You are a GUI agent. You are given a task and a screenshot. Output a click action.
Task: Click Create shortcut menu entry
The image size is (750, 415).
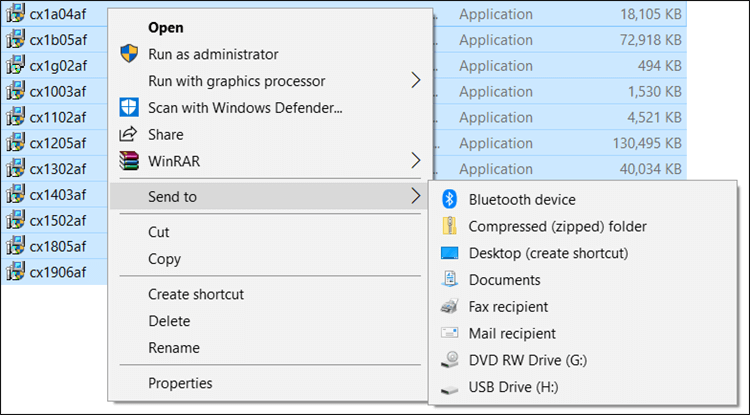pos(196,294)
